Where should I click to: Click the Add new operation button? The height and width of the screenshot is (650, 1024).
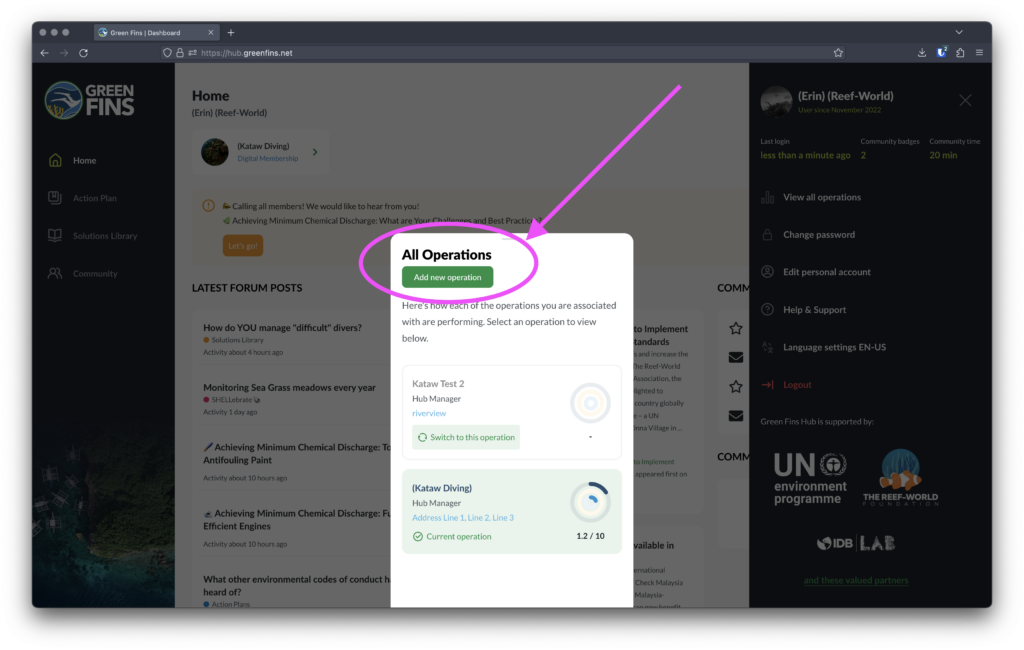tap(446, 277)
